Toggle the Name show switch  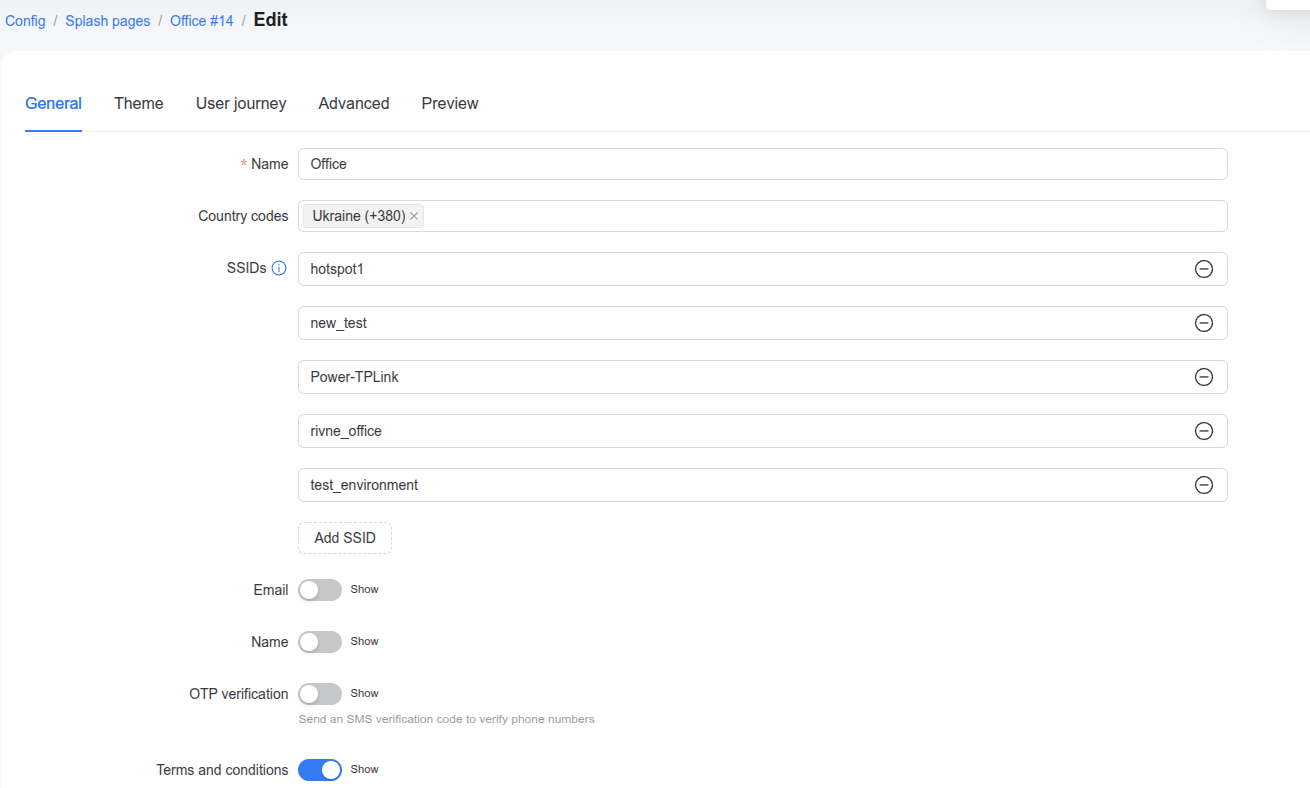(320, 642)
